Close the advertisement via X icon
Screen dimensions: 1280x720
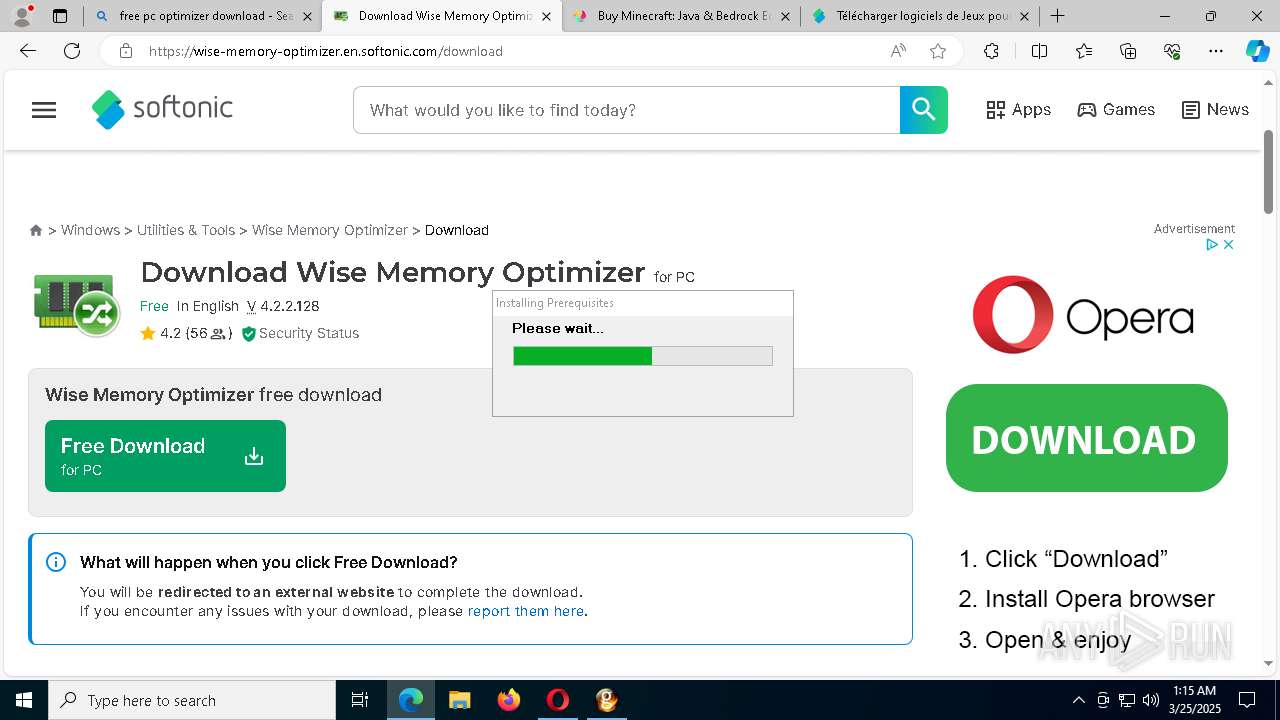click(x=1229, y=245)
